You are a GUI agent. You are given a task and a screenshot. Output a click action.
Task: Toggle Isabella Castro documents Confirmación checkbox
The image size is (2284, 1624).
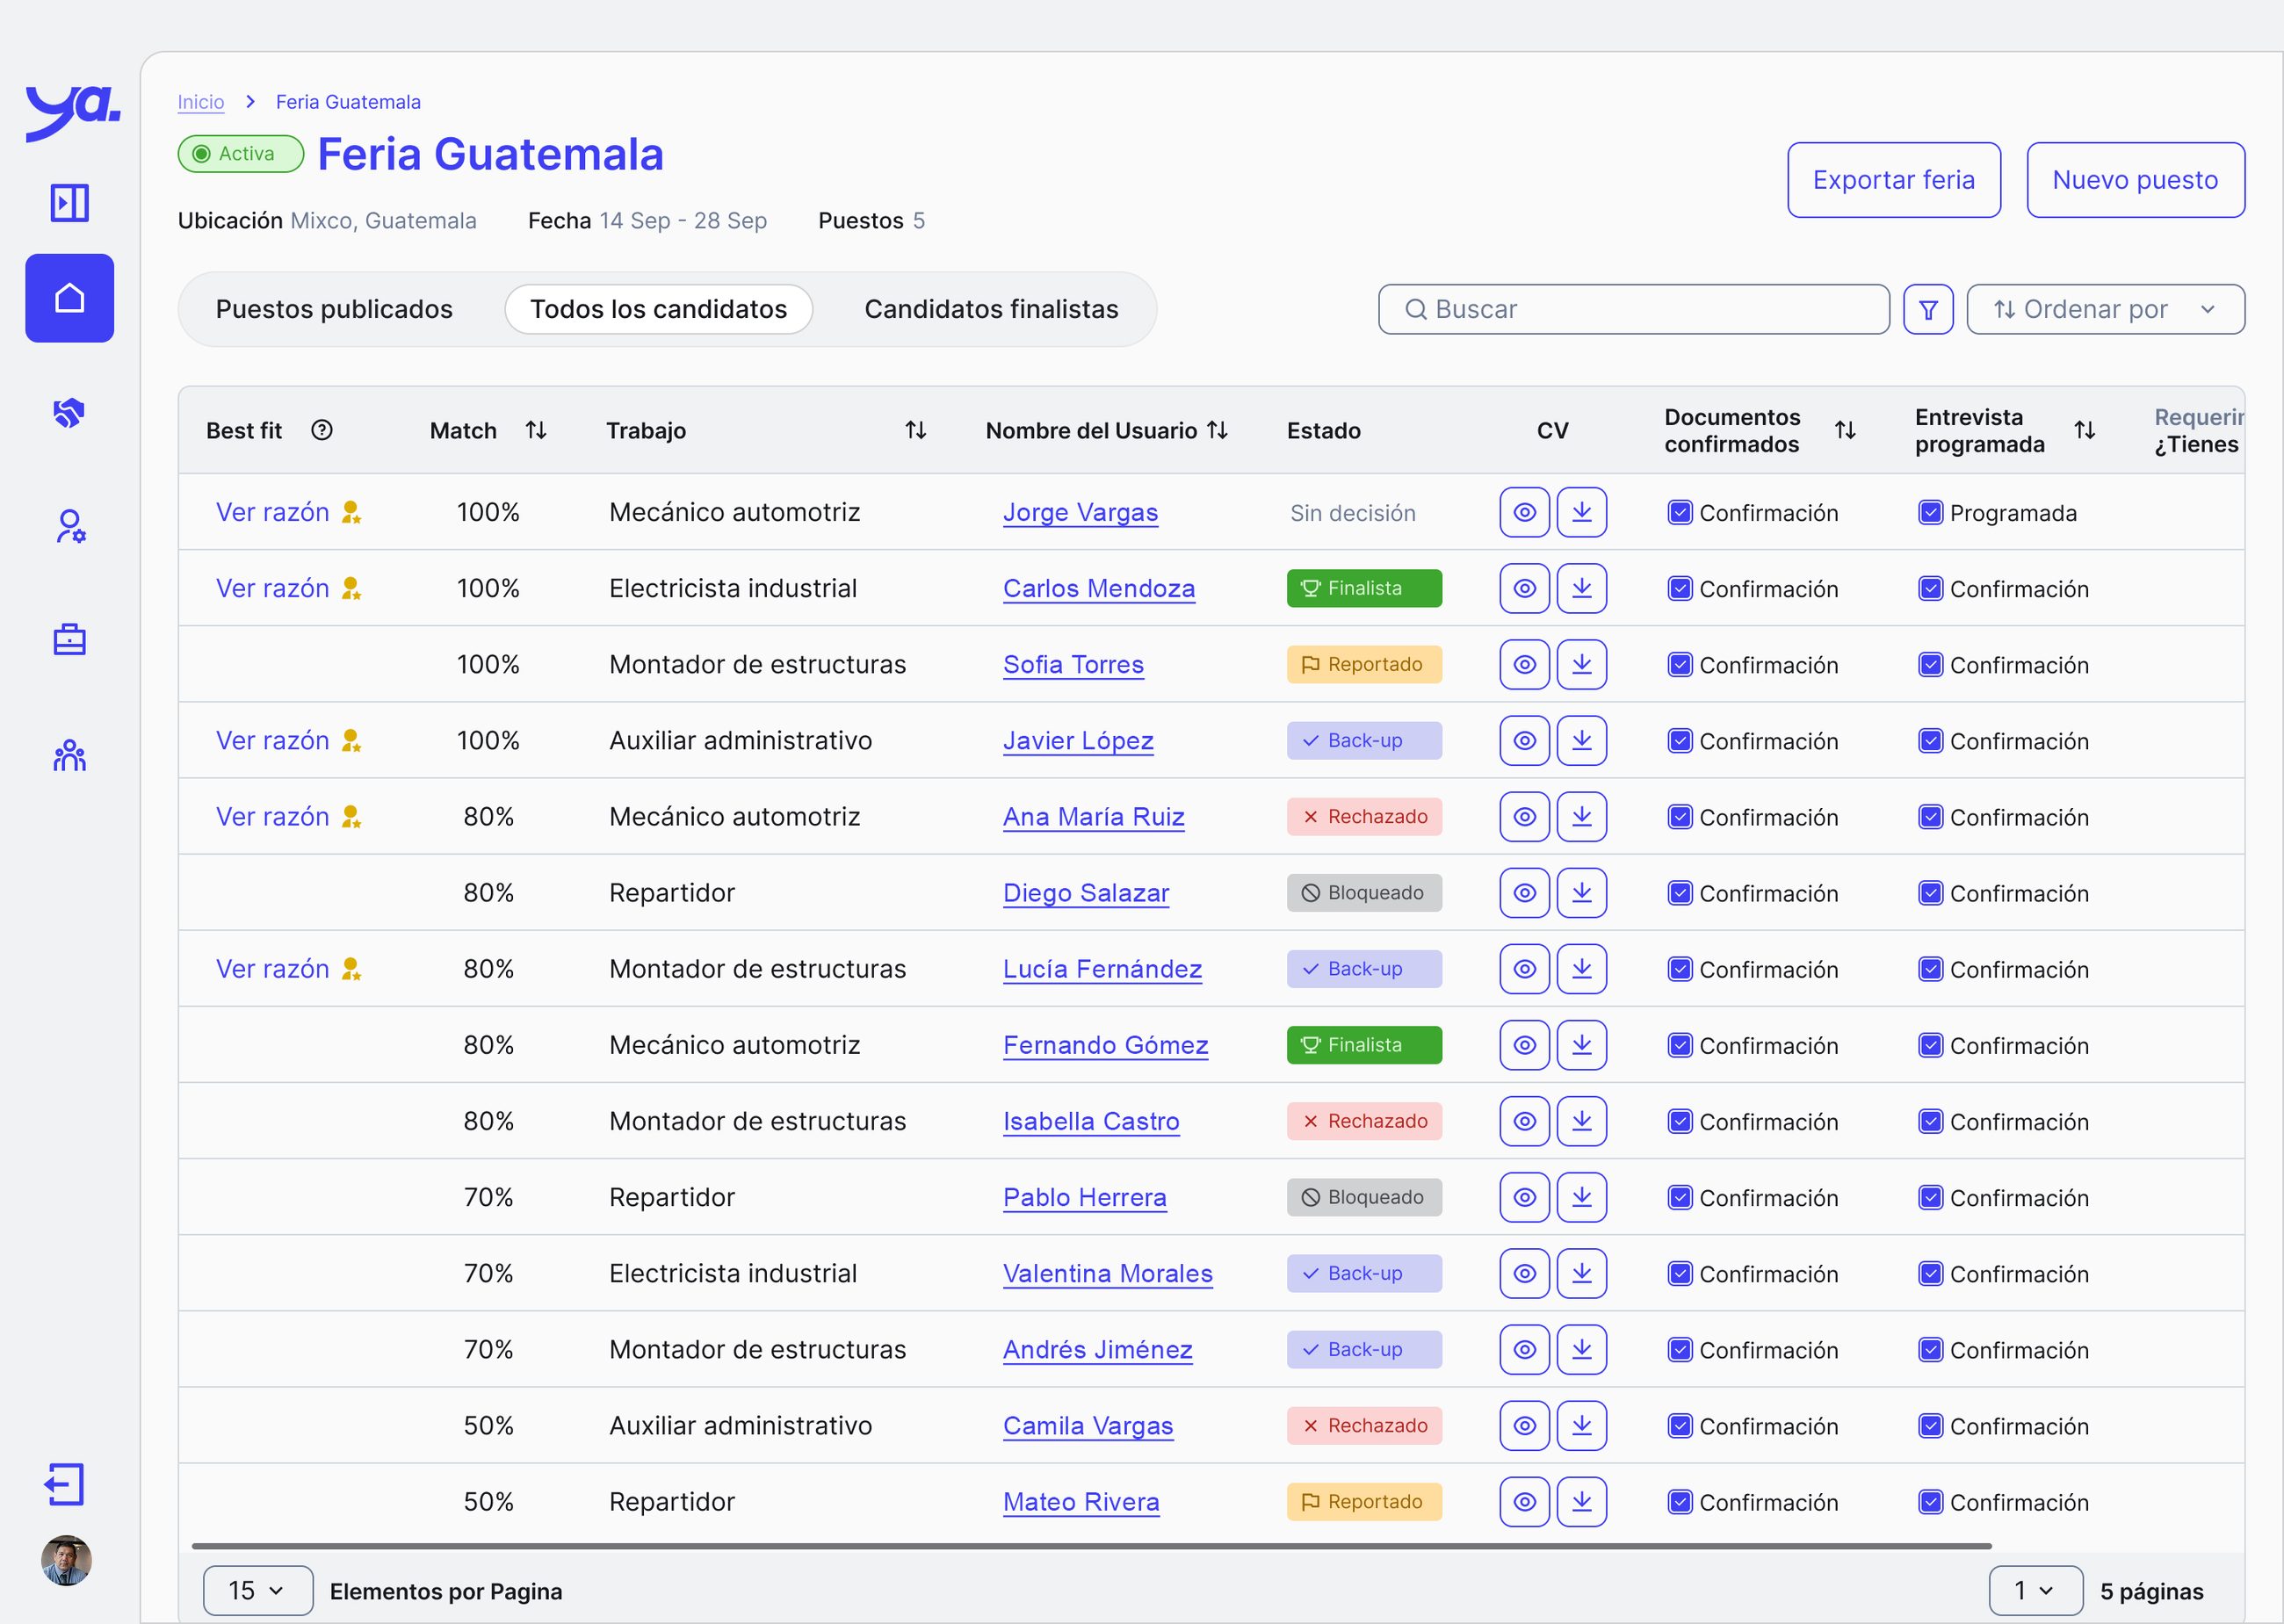(x=1680, y=1122)
